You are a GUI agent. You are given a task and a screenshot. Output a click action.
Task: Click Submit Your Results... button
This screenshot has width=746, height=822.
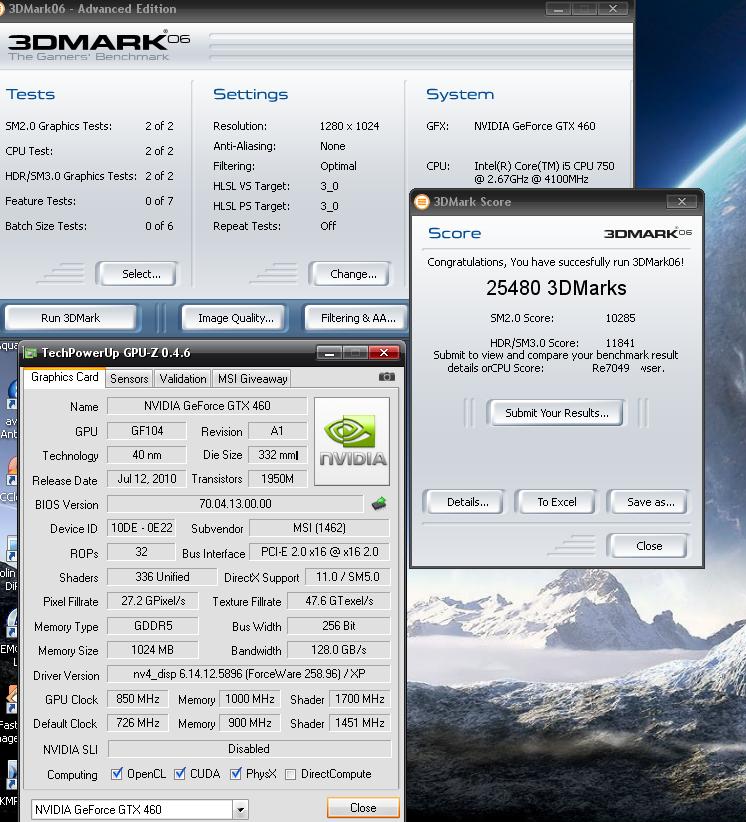pyautogui.click(x=556, y=413)
